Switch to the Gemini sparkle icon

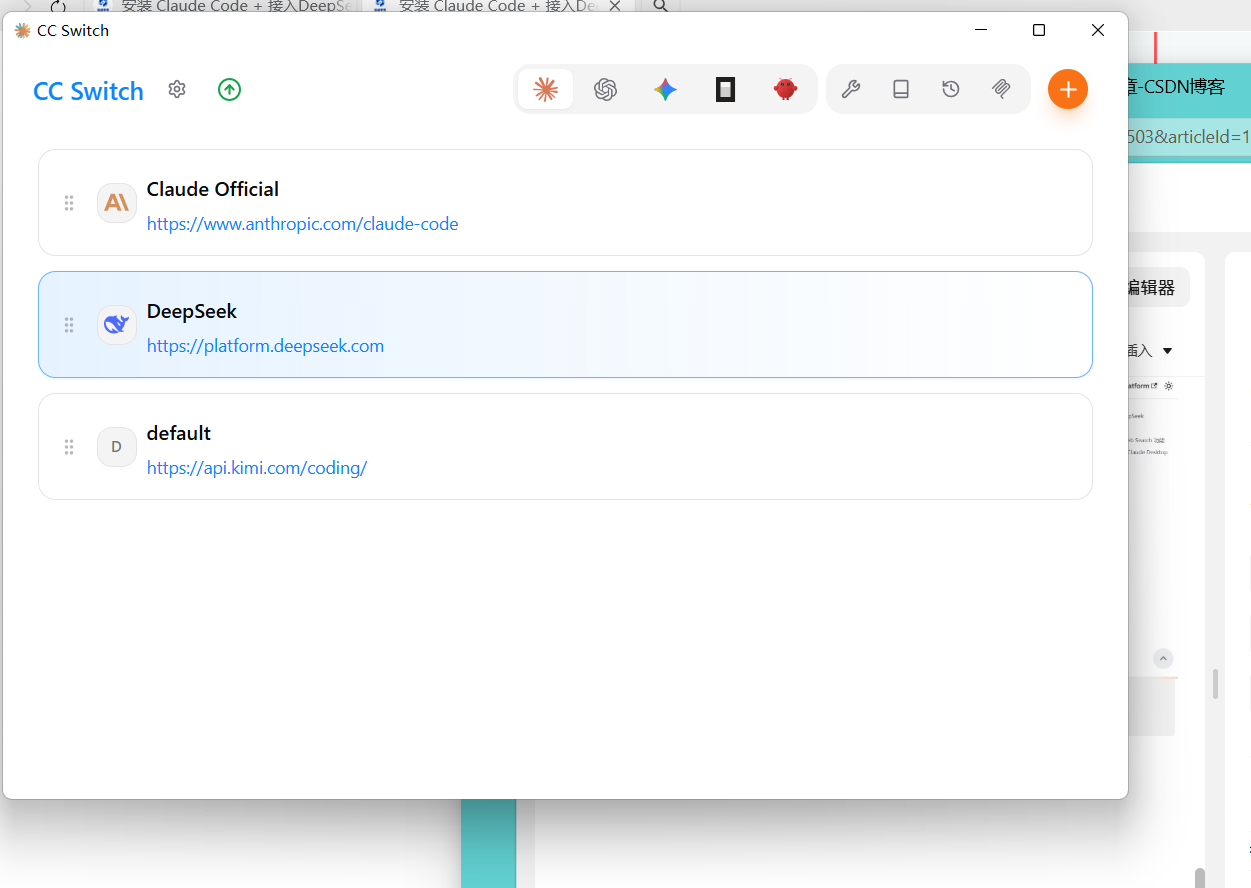665,89
